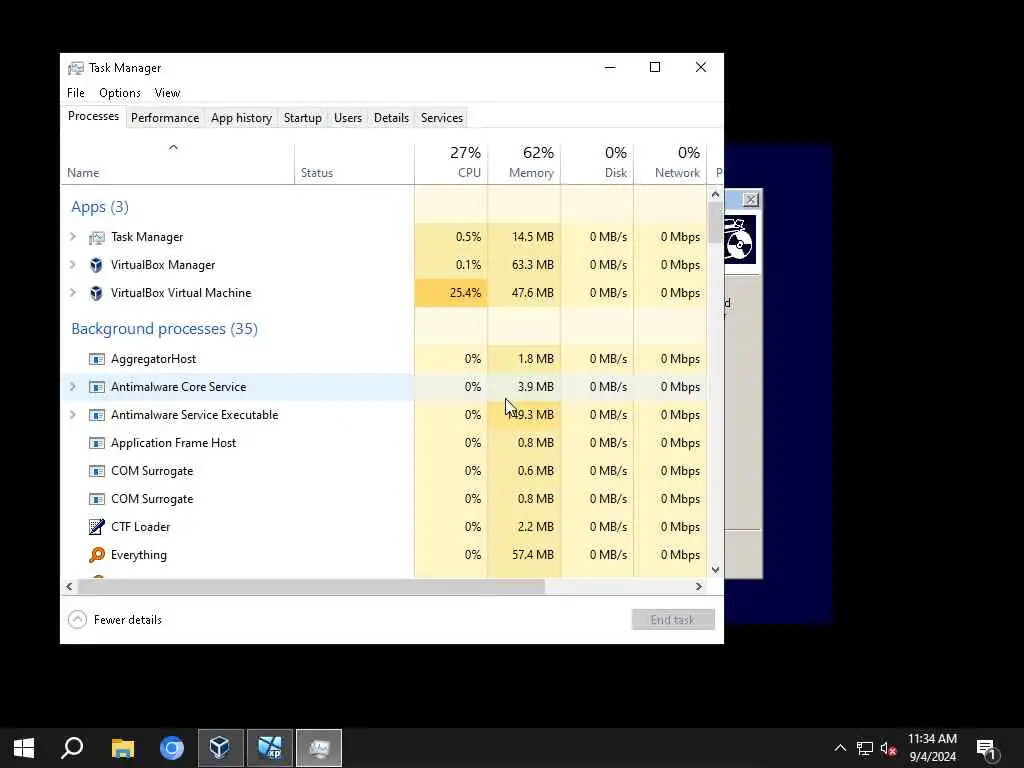Sort by the Memory column header
Viewport: 1024px width, 768px height.
pyautogui.click(x=524, y=163)
